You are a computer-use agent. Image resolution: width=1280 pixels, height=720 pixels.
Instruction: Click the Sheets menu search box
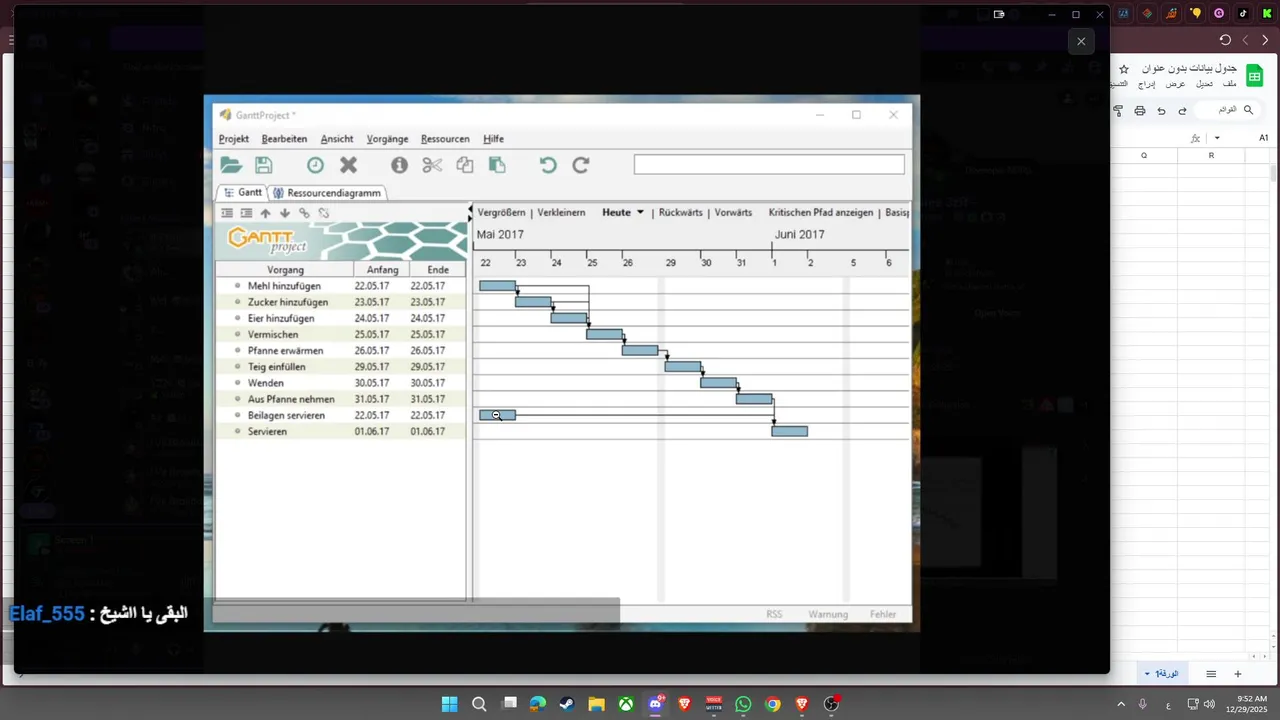(x=1225, y=109)
